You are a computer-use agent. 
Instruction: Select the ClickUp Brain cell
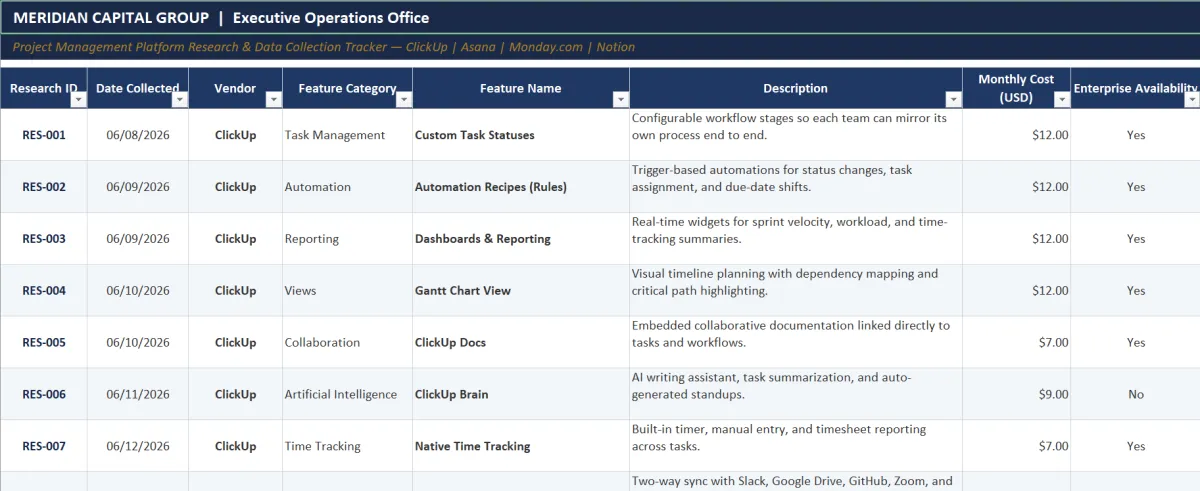coord(521,395)
